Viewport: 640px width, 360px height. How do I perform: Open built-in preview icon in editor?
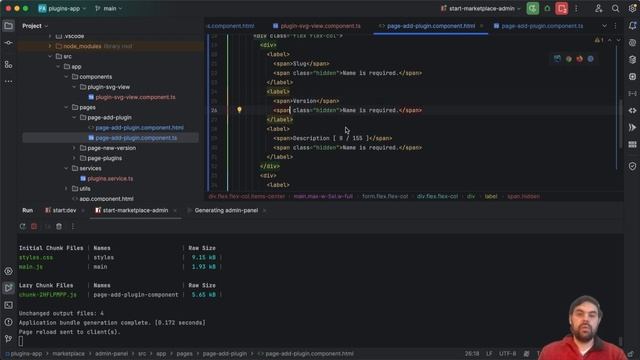pos(557,59)
